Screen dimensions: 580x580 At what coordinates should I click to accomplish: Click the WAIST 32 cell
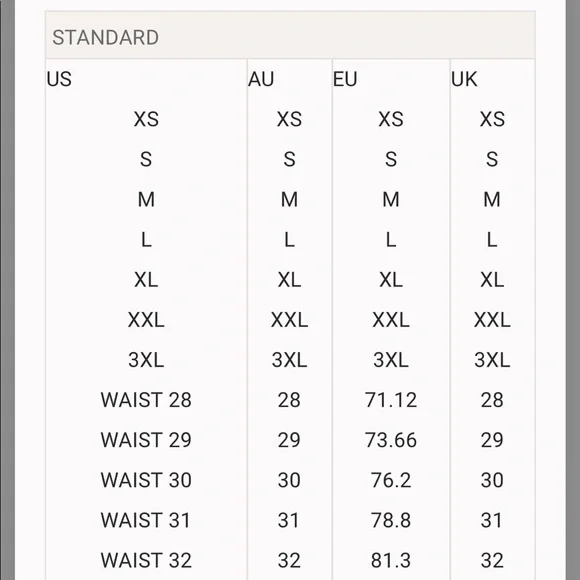[146, 560]
